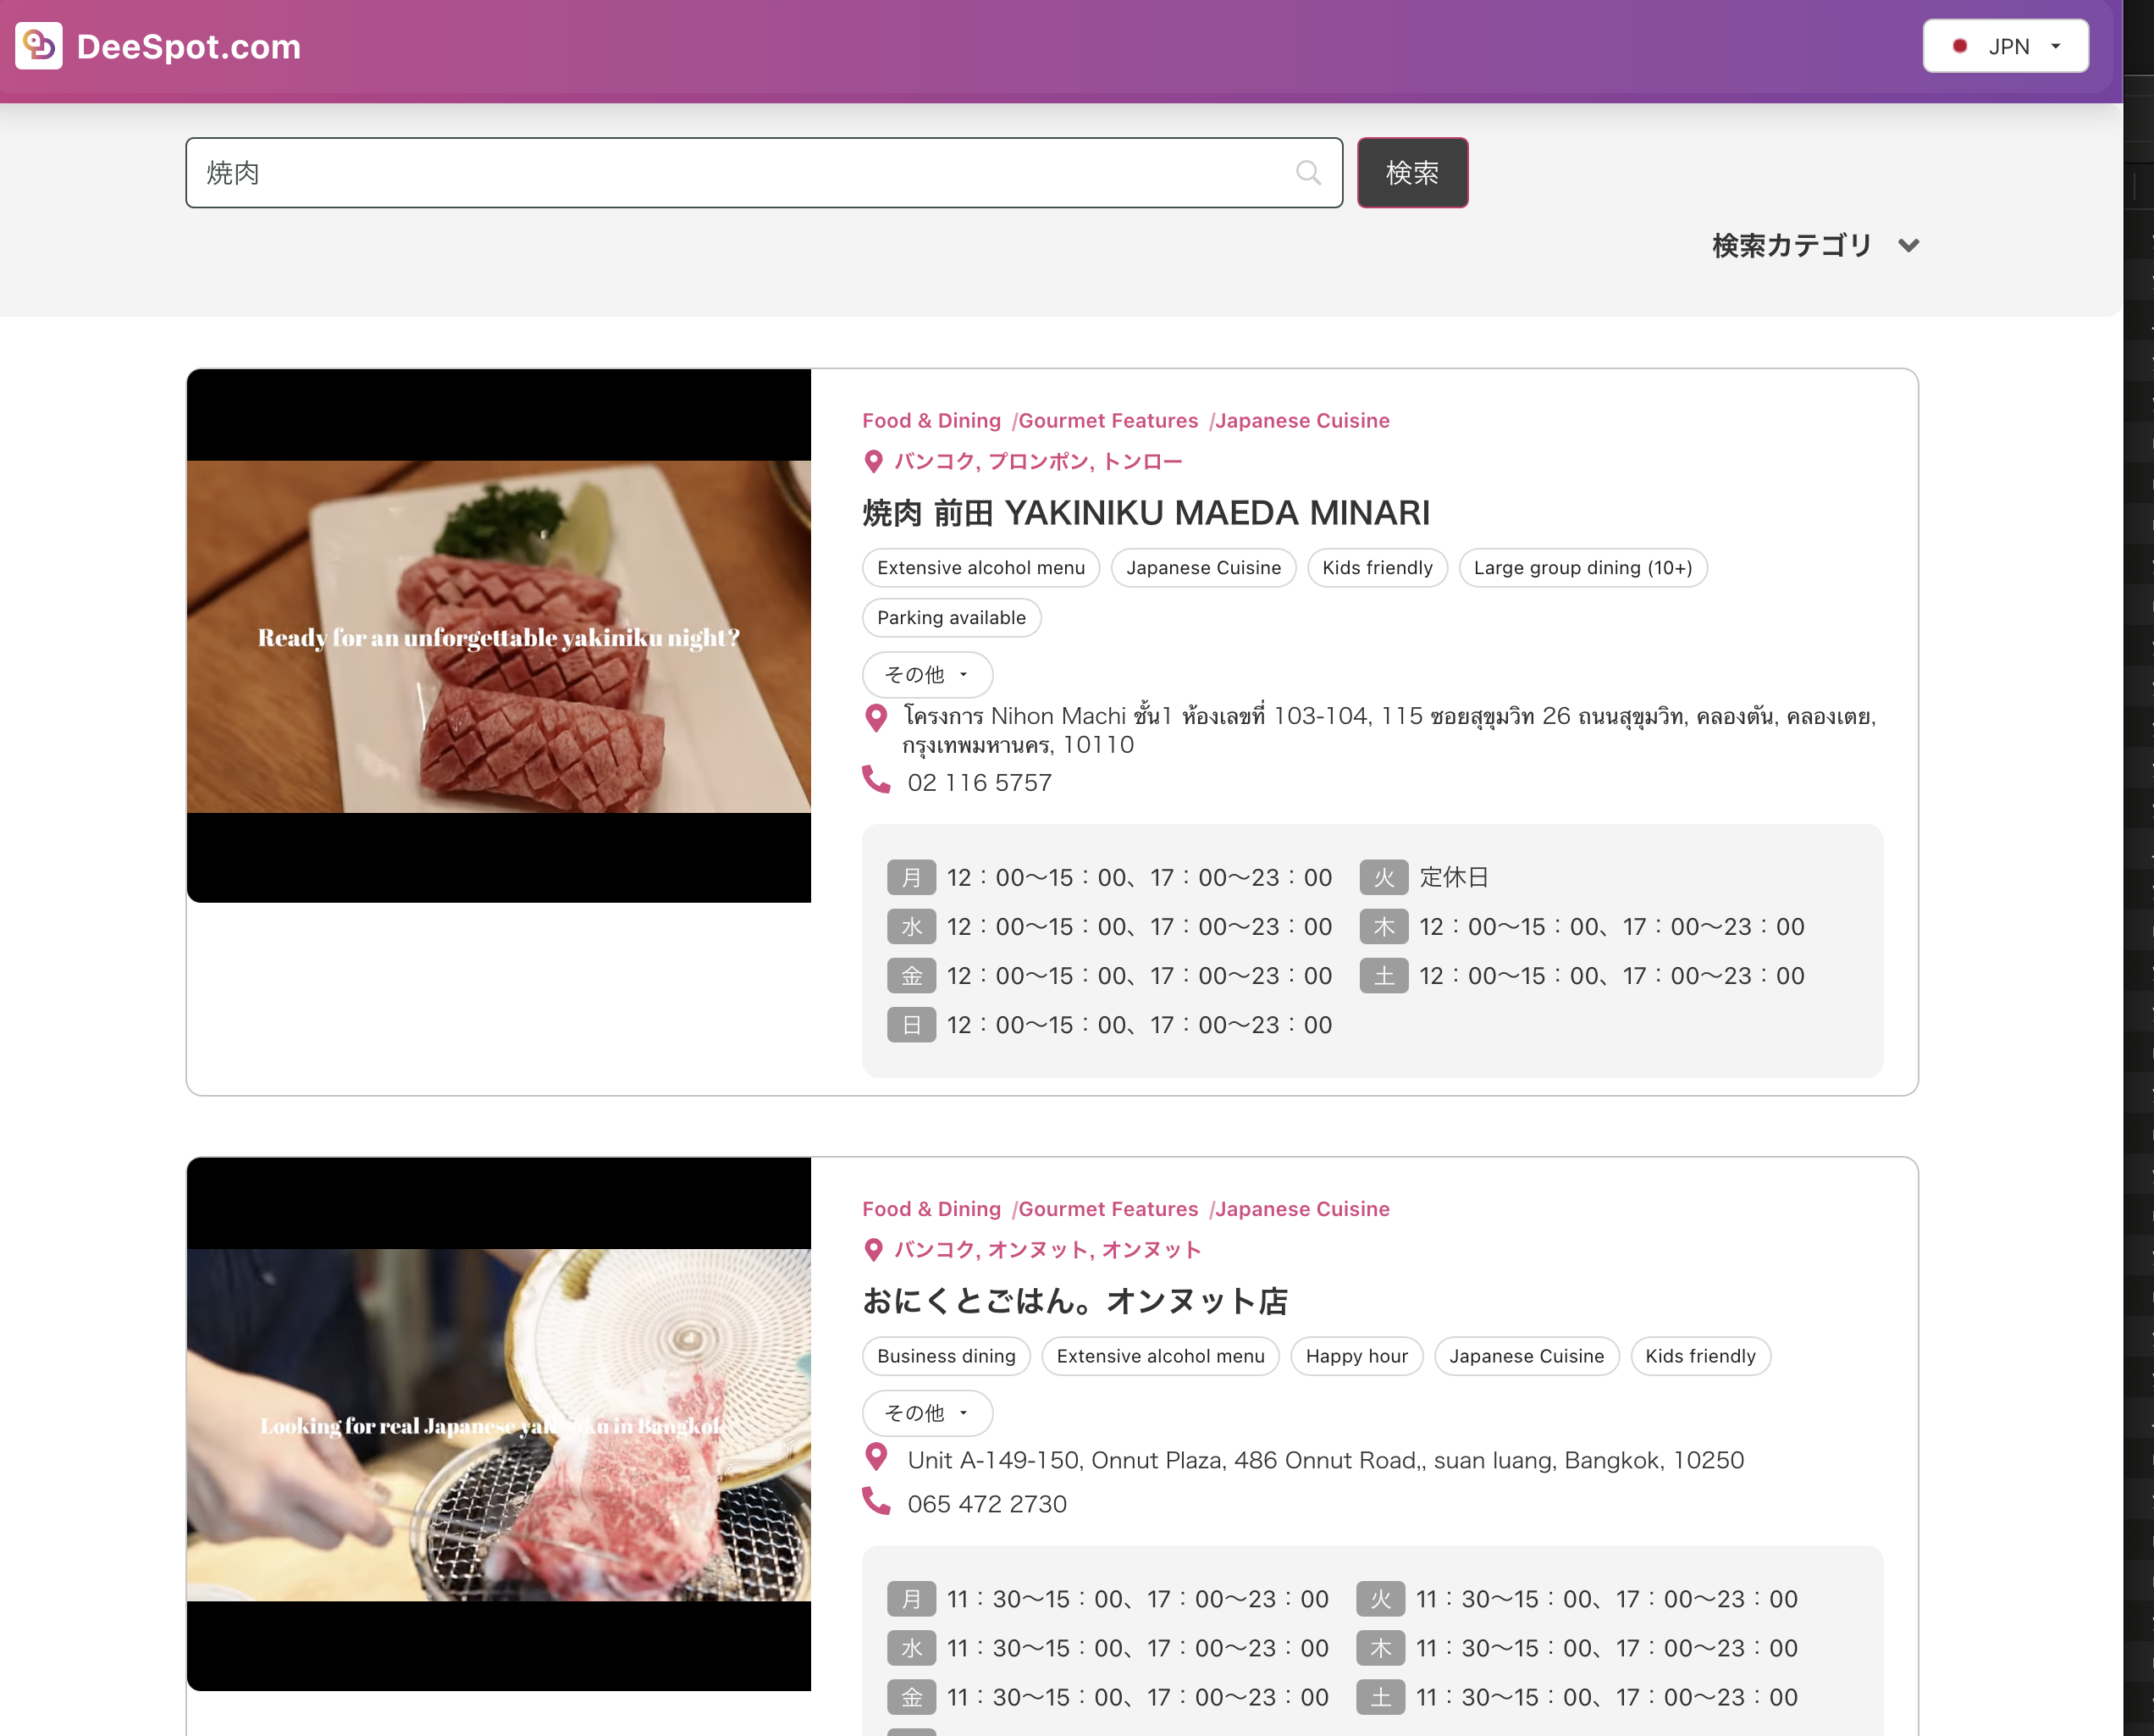Click the pink location pin beside バンコク, プロンポン

873,462
